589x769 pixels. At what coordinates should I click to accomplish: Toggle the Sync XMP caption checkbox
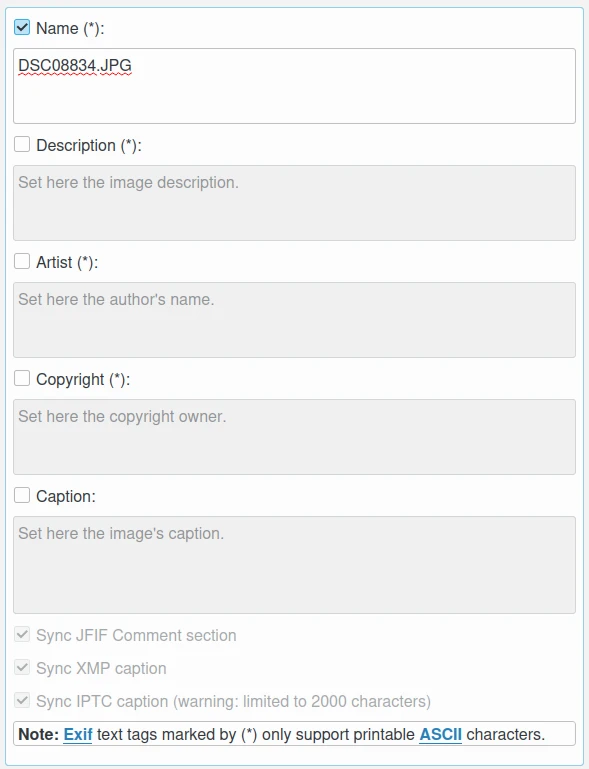22,667
